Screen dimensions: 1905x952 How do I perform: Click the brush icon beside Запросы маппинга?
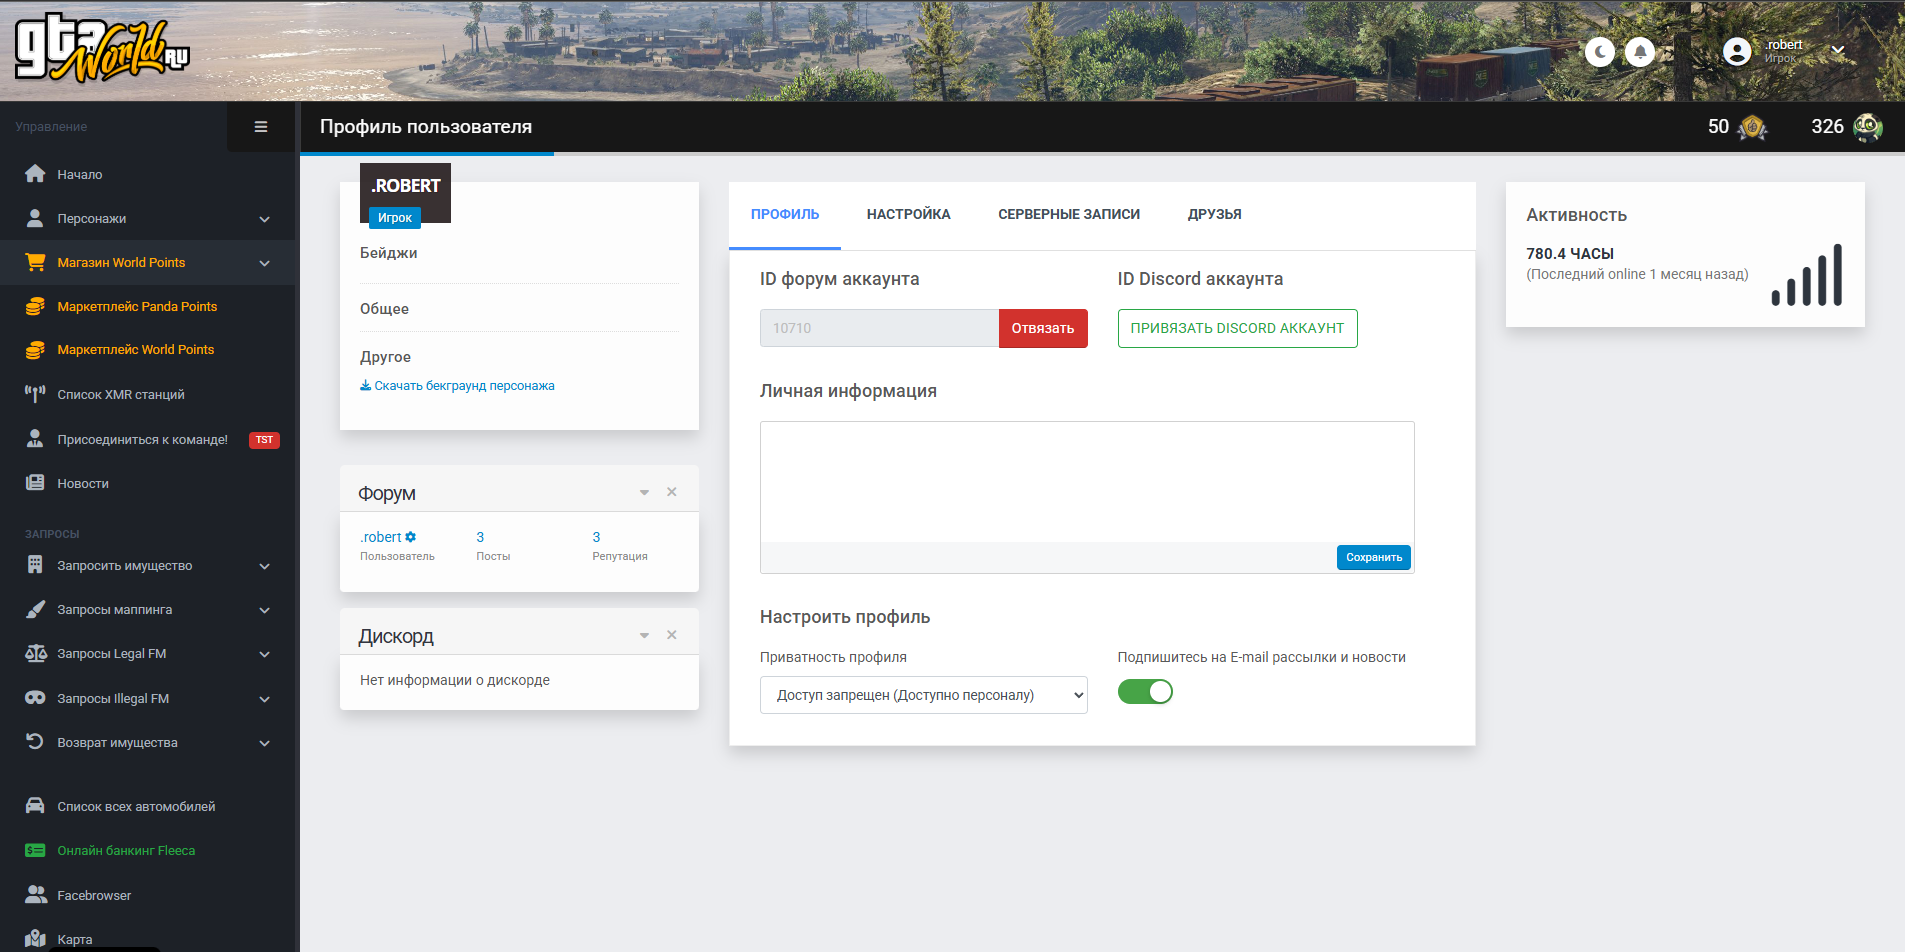35,609
